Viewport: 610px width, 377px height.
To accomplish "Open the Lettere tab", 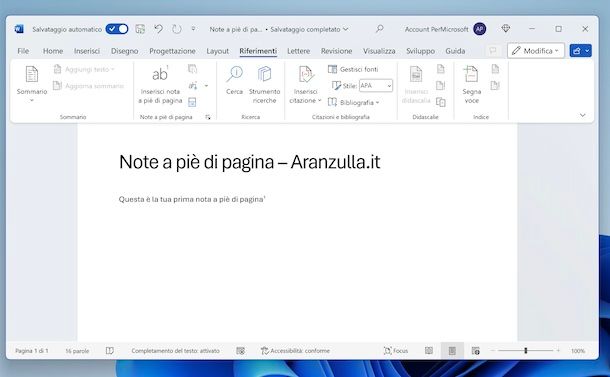I will pos(298,51).
